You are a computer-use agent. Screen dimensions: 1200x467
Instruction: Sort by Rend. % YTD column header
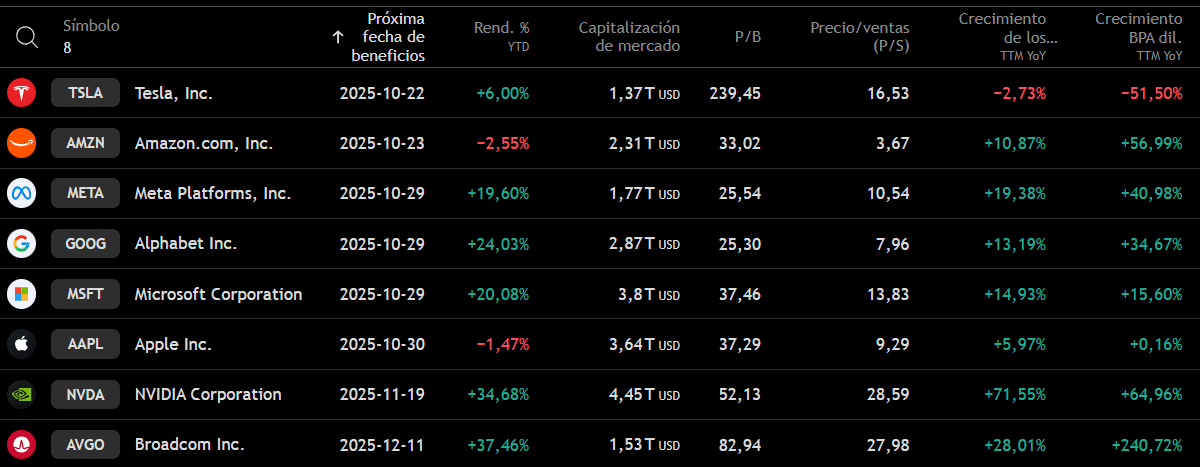(x=501, y=36)
